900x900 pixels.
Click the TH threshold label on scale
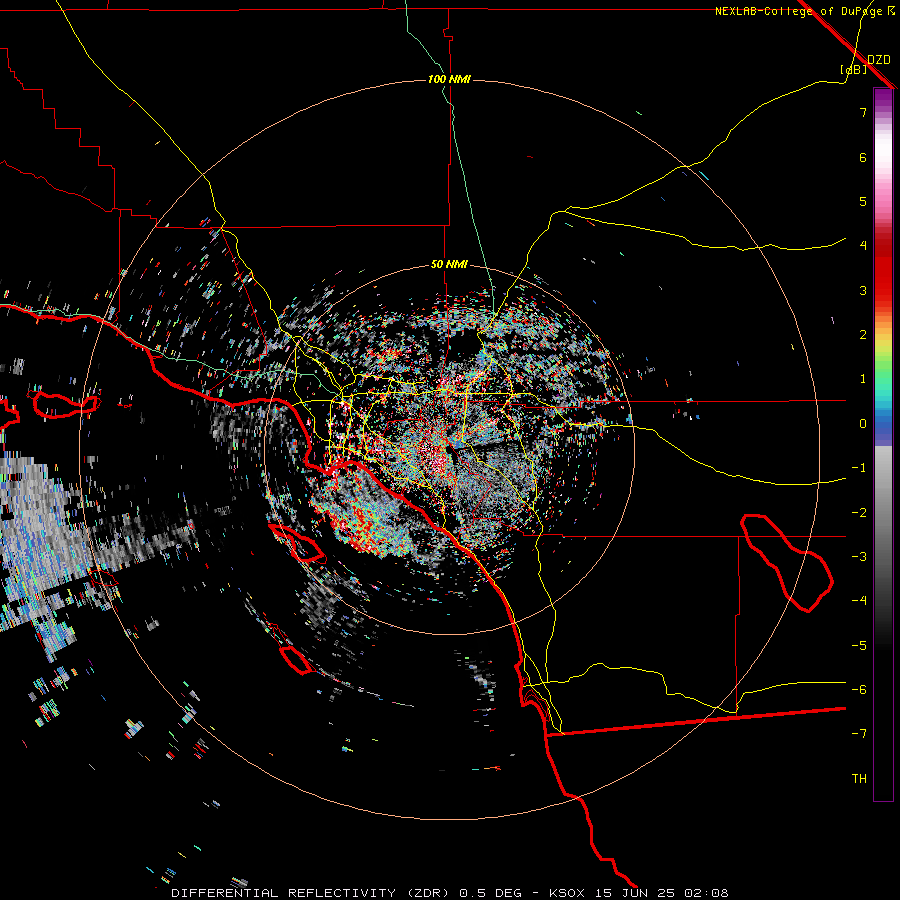859,779
